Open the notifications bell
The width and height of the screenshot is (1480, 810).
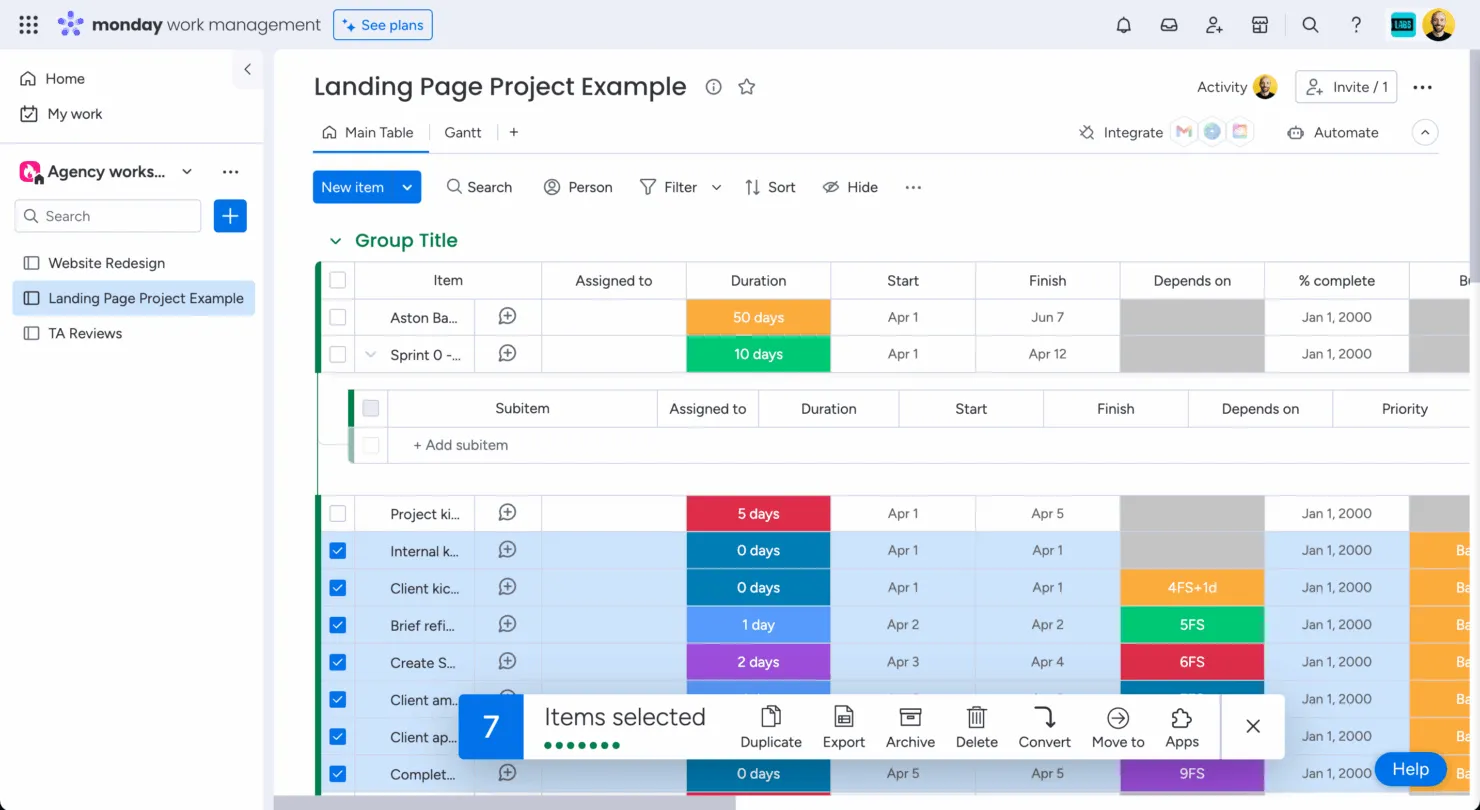coord(1123,24)
